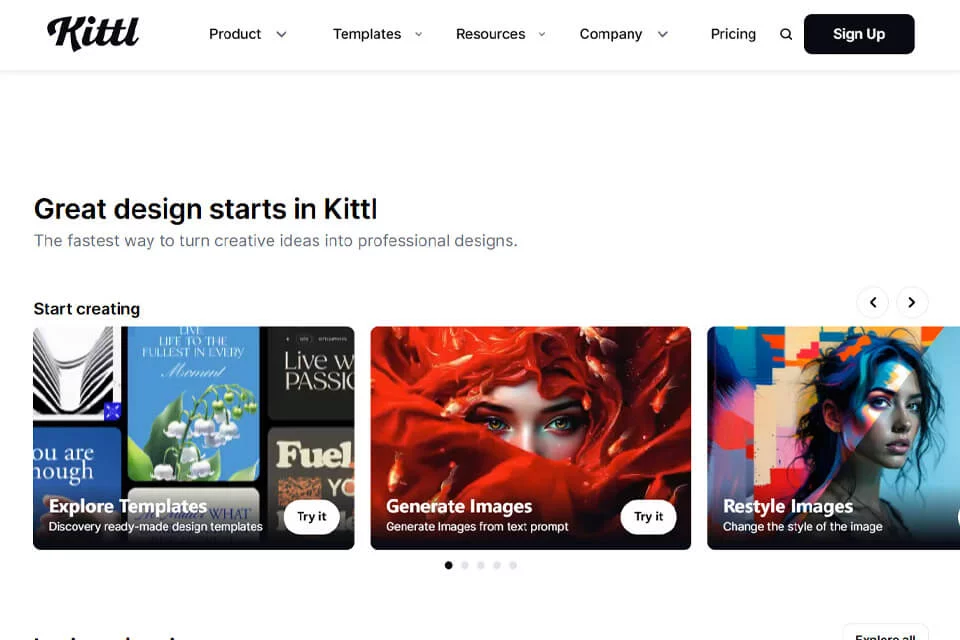Open the search magnifier icon
The image size is (960, 640).
[x=786, y=34]
